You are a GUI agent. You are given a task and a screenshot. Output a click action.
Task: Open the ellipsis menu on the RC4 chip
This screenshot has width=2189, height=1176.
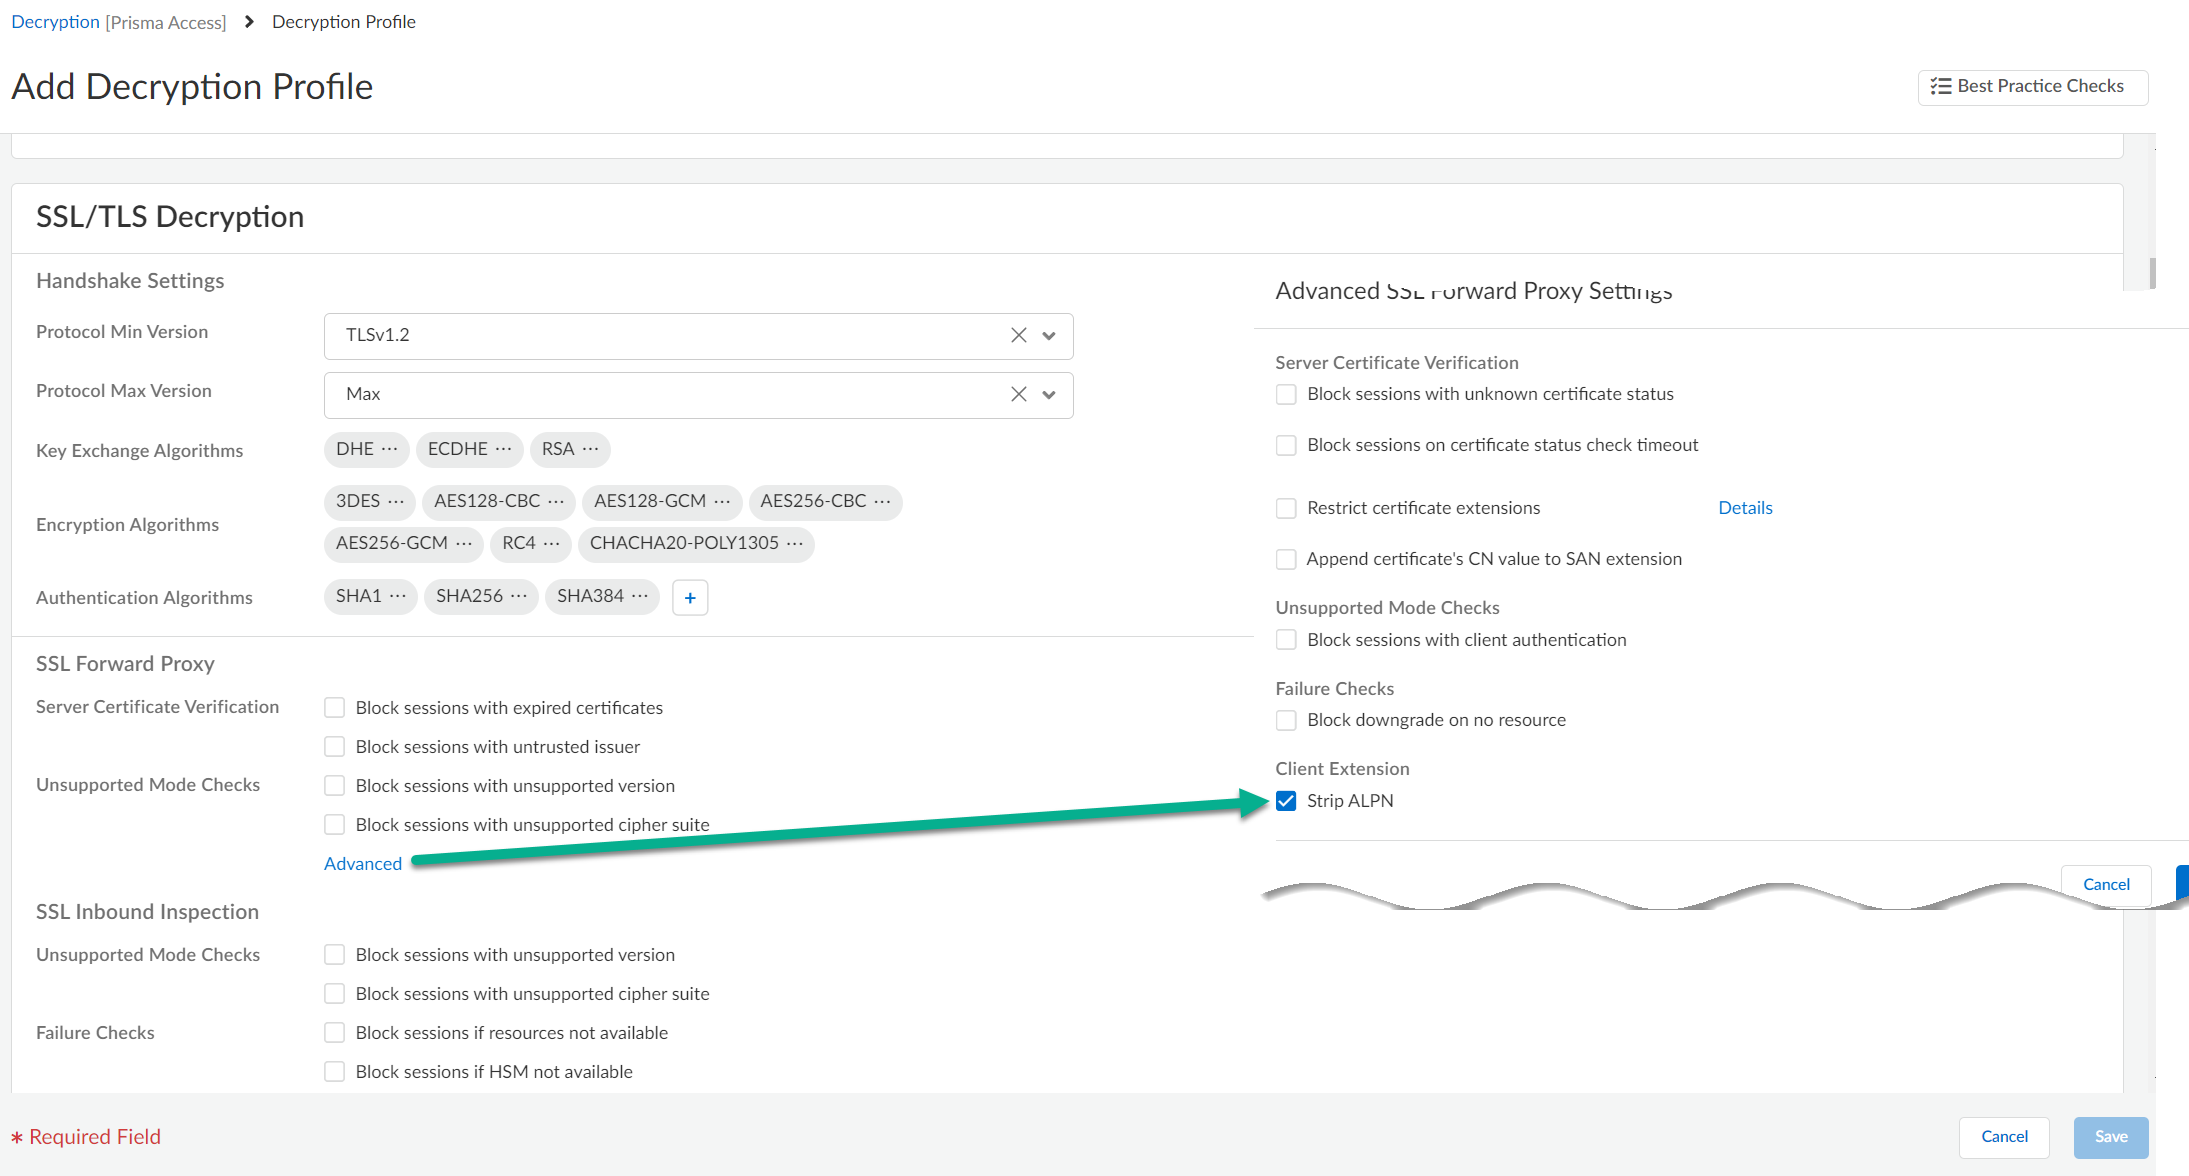pos(552,543)
